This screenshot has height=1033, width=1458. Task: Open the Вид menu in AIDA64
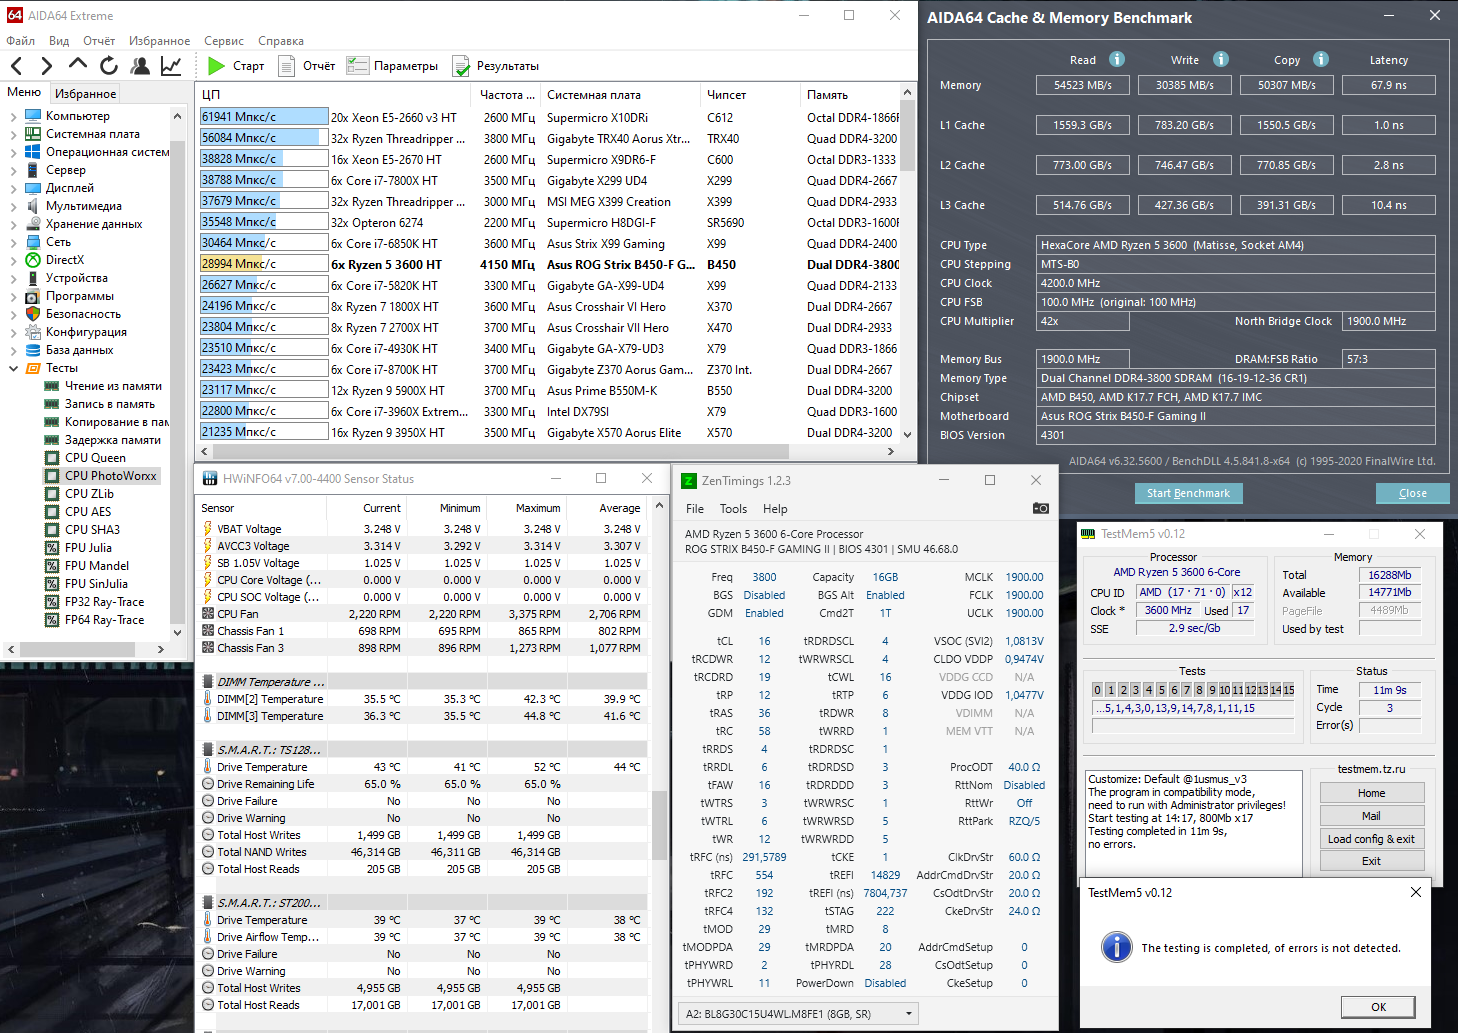[x=59, y=41]
